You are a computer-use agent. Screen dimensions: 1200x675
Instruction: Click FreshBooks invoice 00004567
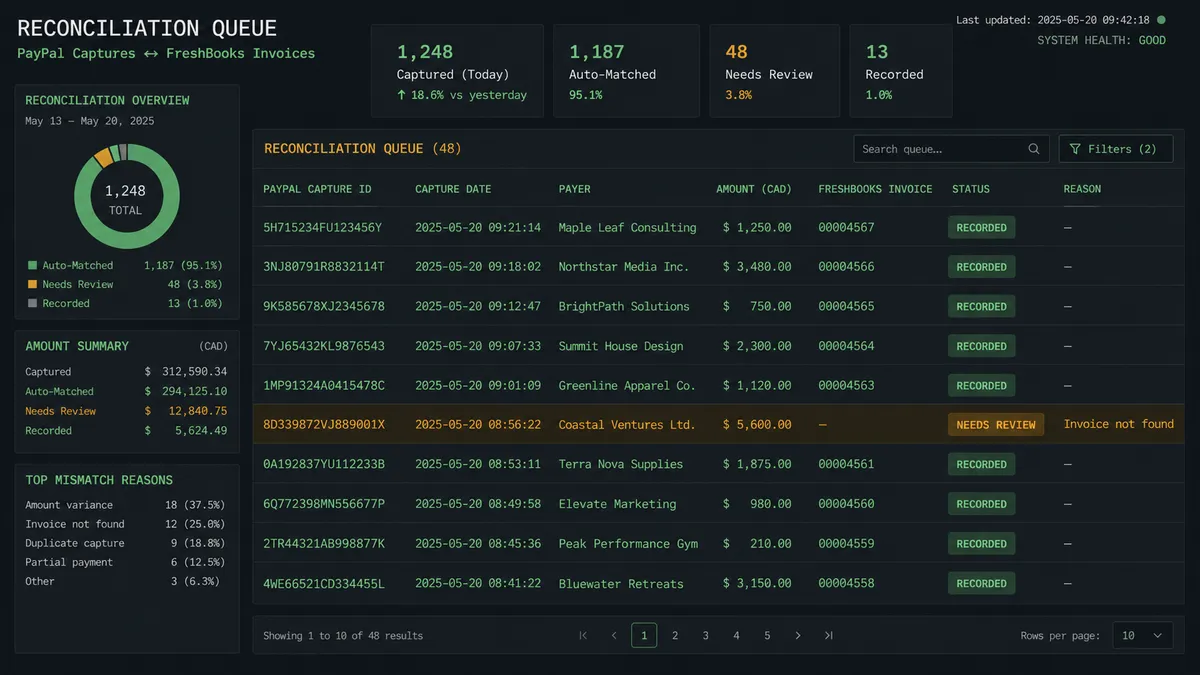[846, 228]
